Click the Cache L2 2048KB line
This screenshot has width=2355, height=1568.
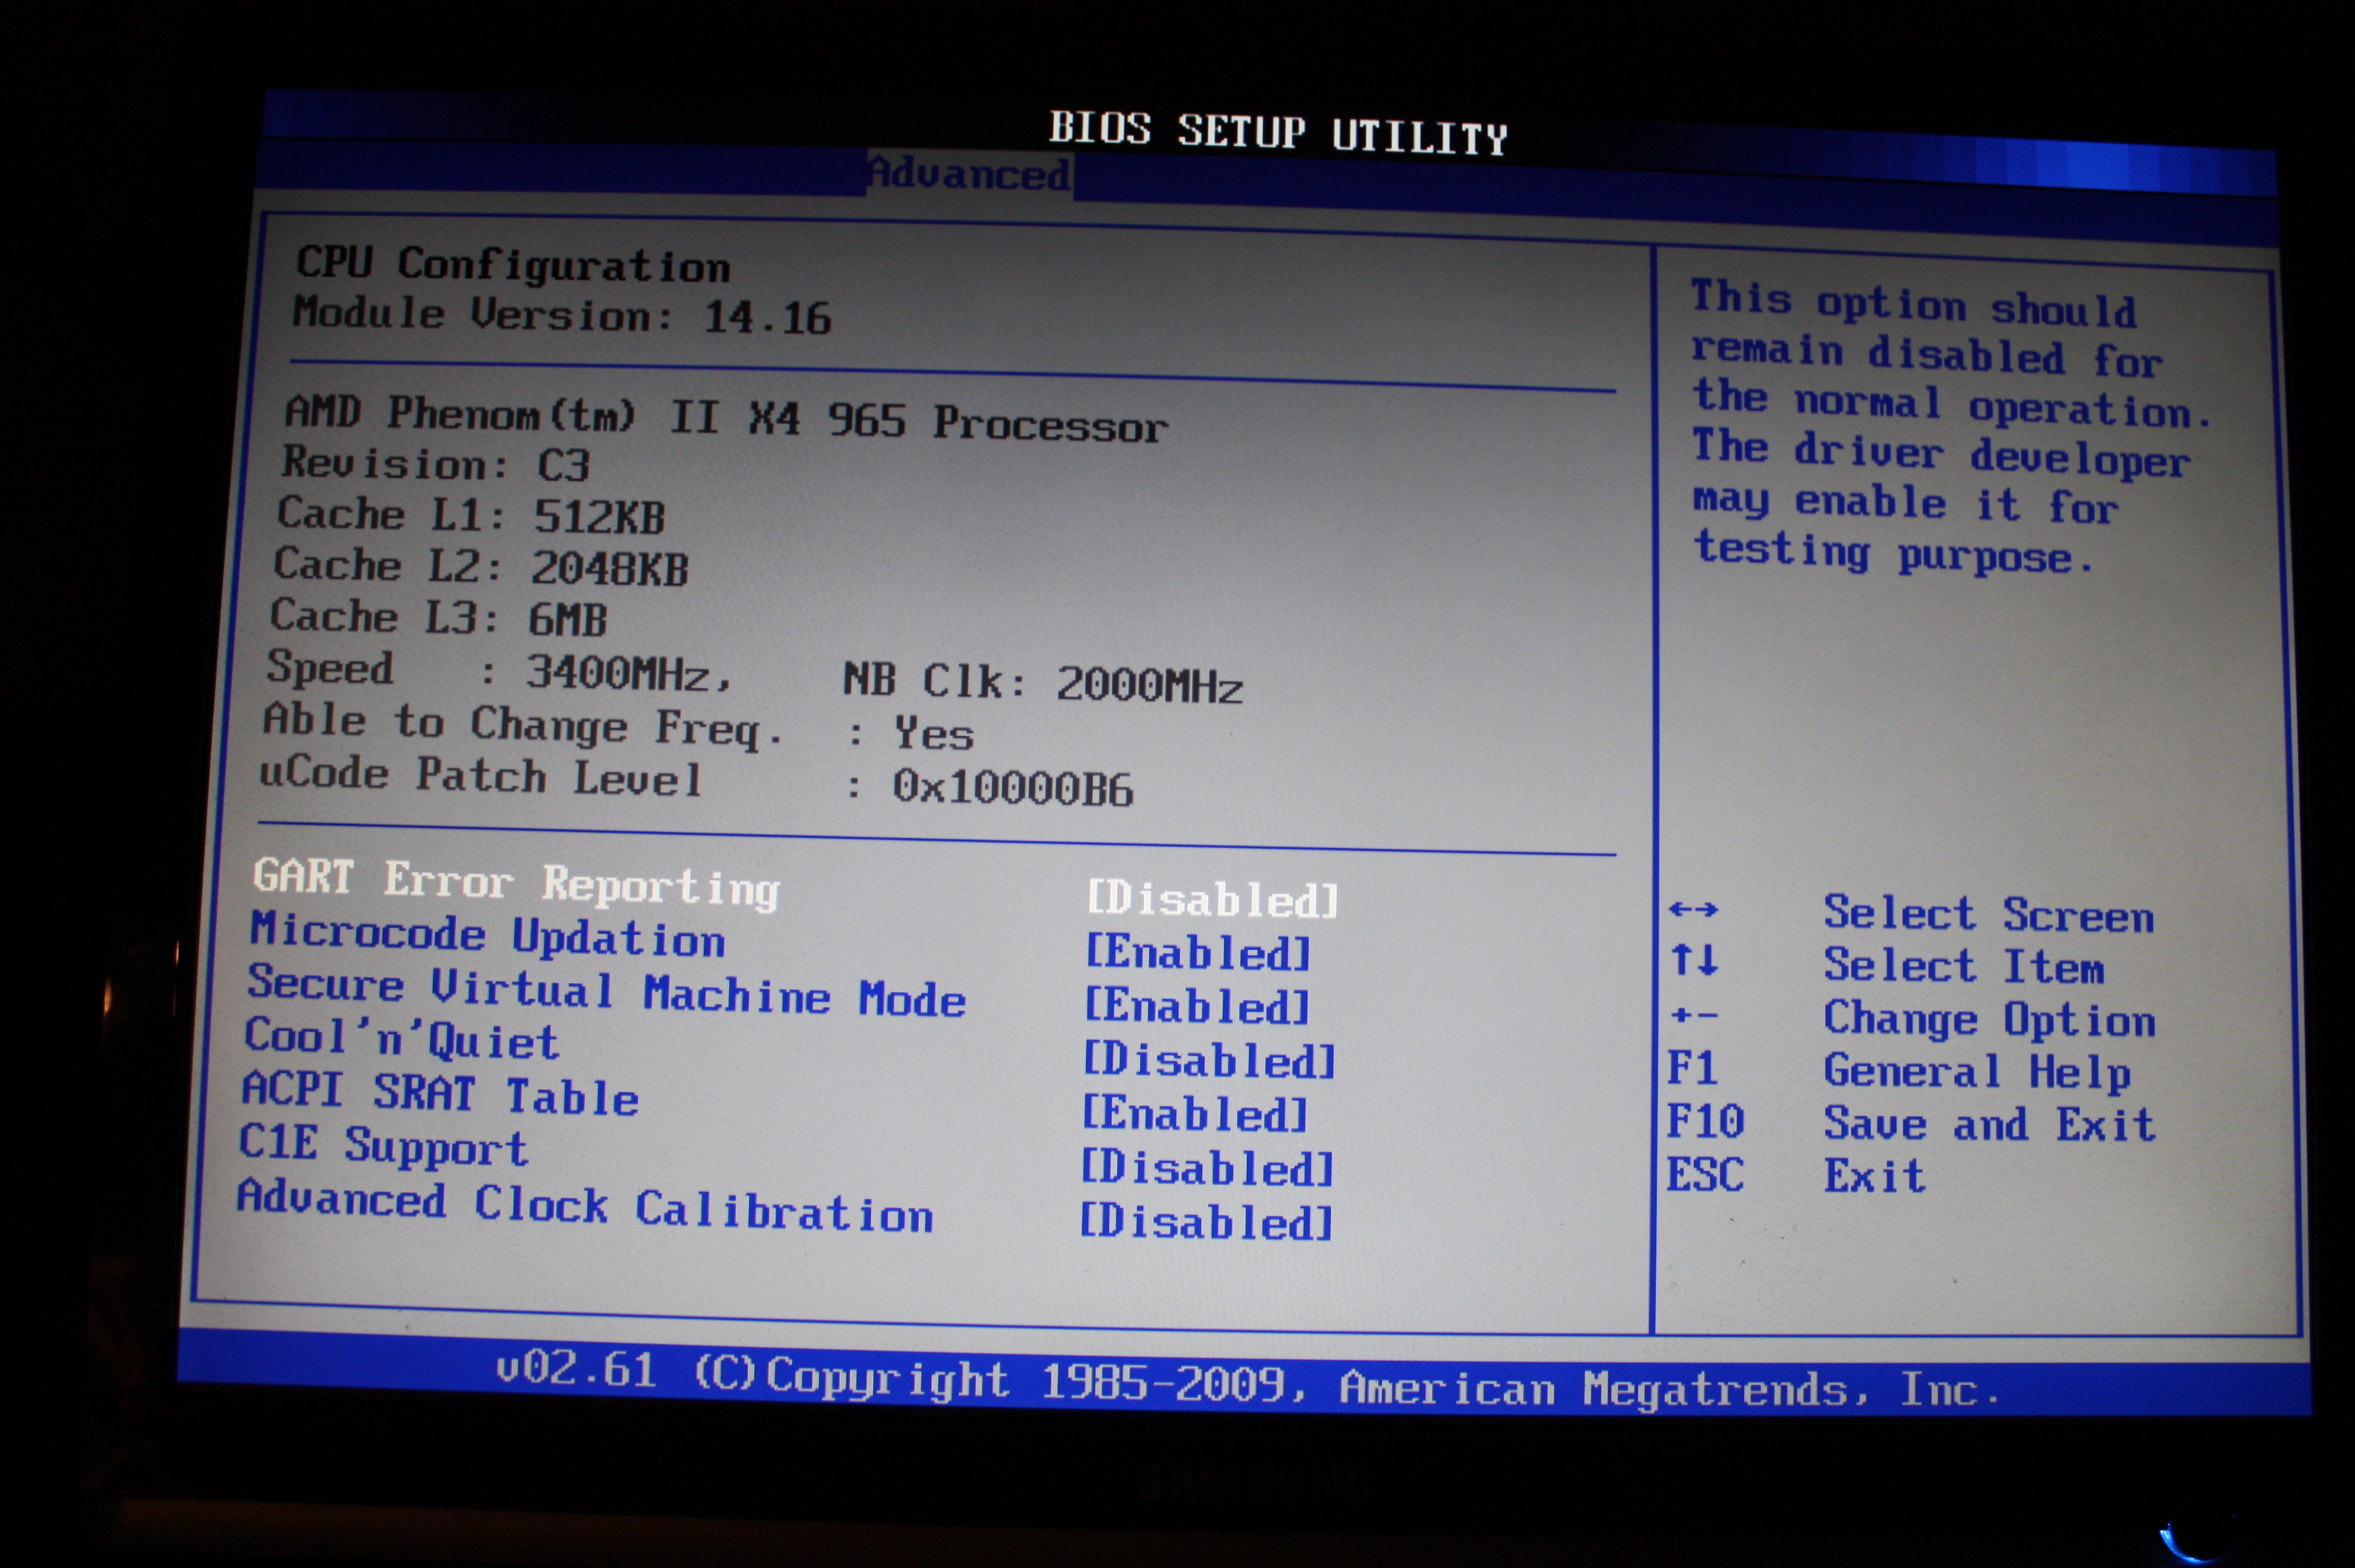tap(481, 566)
